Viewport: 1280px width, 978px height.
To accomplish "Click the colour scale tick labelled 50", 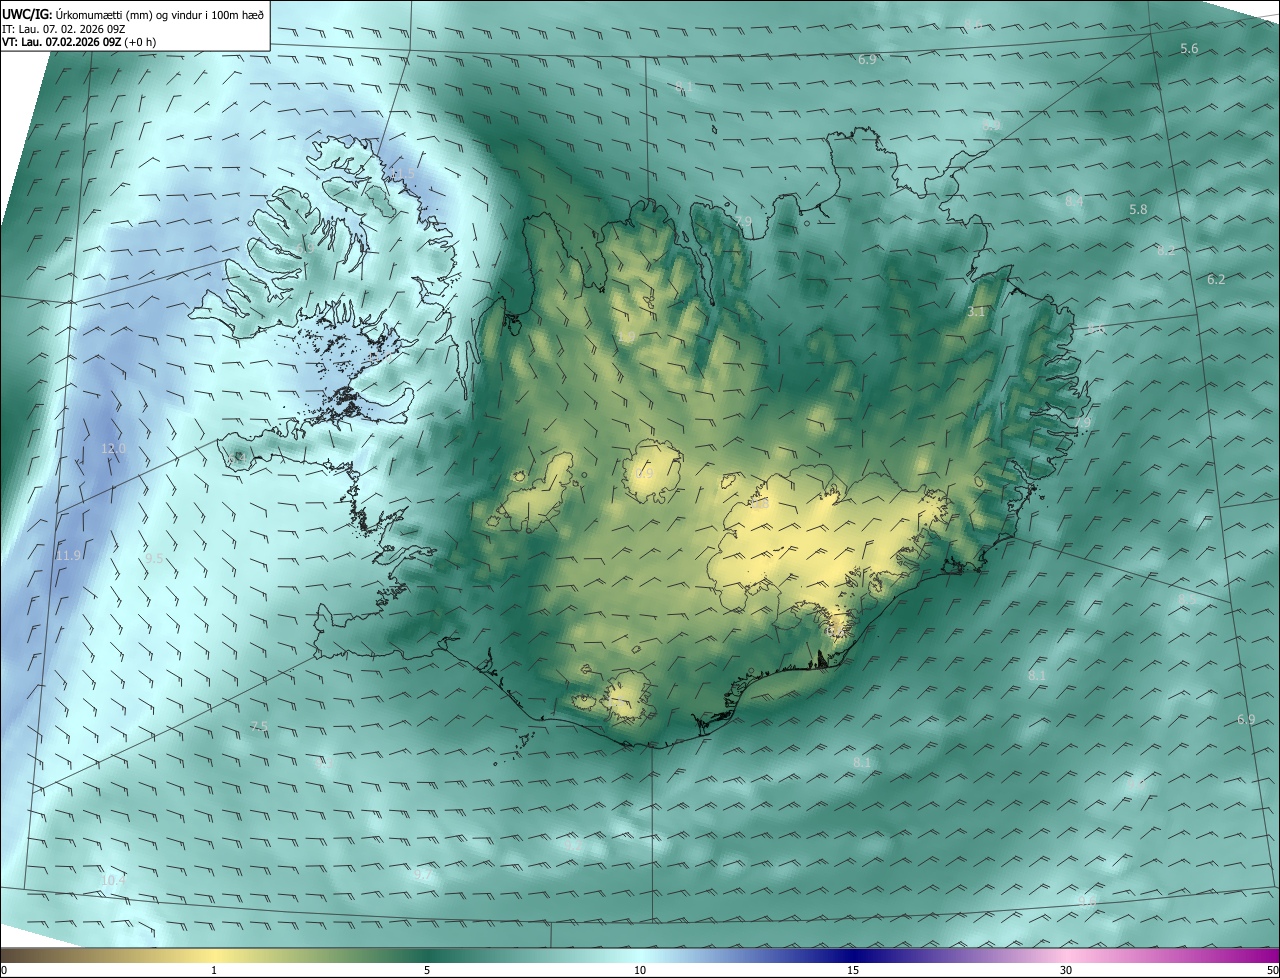I will click(x=1273, y=971).
